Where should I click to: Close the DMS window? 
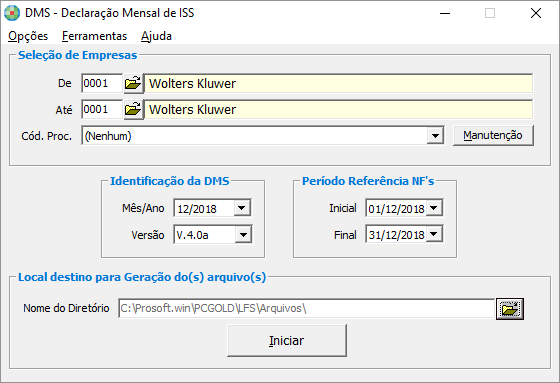[x=536, y=14]
